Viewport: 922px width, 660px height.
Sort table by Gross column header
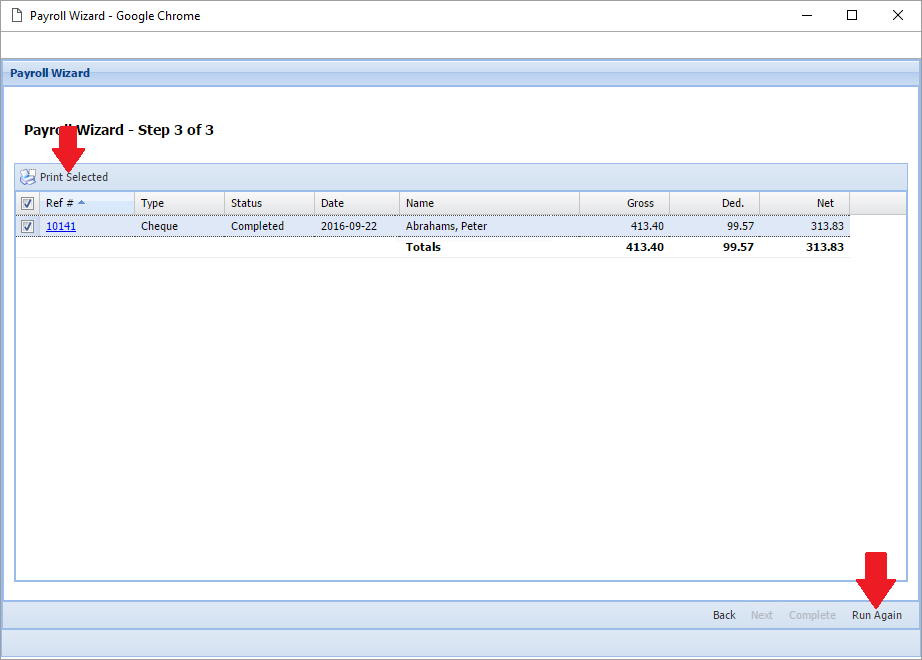coord(624,203)
